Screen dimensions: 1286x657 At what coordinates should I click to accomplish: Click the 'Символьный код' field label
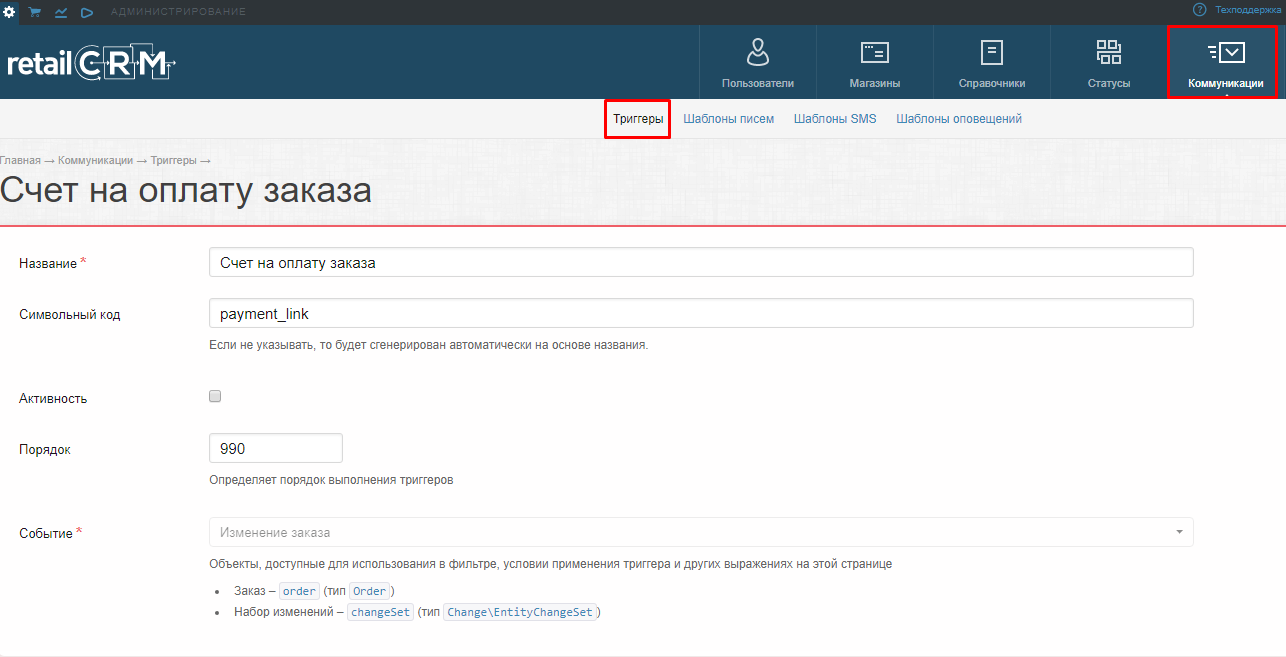[x=70, y=314]
